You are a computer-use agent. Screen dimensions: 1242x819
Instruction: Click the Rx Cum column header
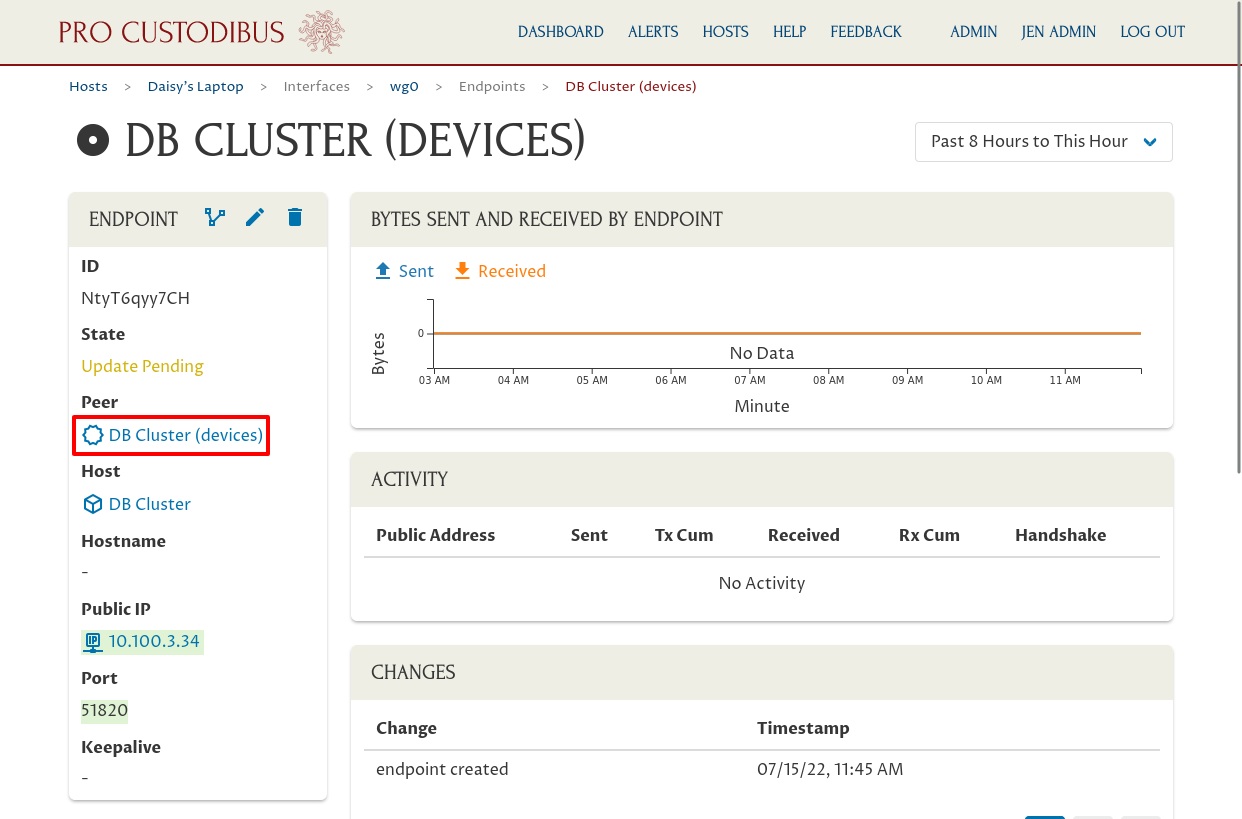(x=929, y=535)
